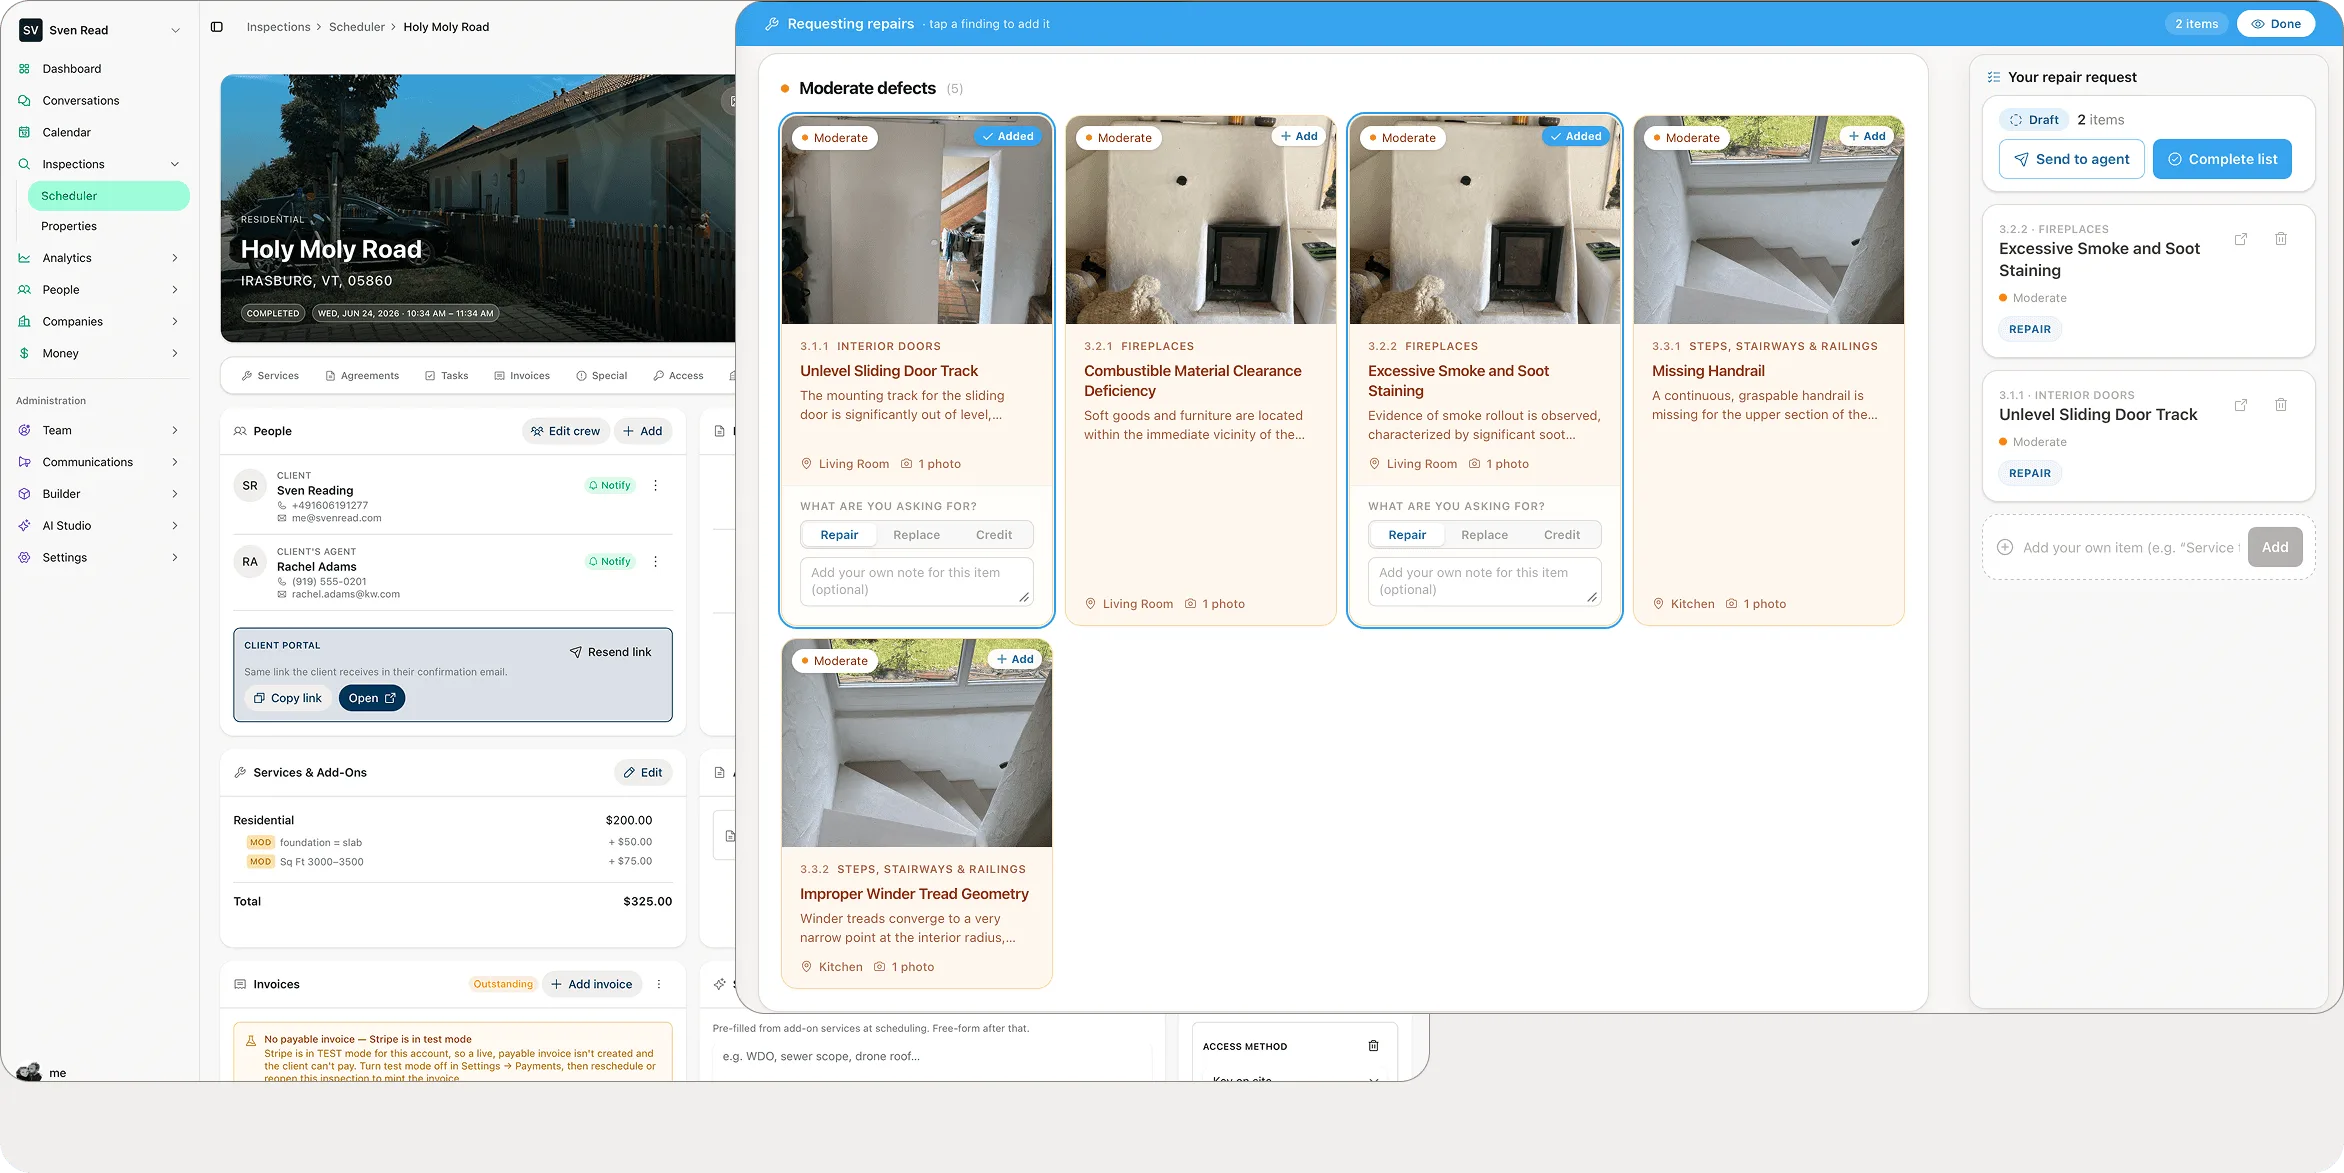The height and width of the screenshot is (1173, 2344).
Task: Click the Sven Reading email address icon
Action: (x=282, y=519)
